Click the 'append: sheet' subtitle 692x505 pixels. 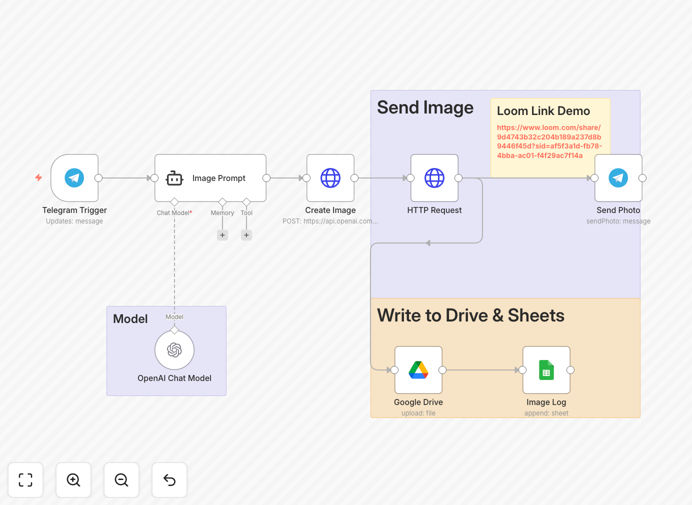click(546, 413)
